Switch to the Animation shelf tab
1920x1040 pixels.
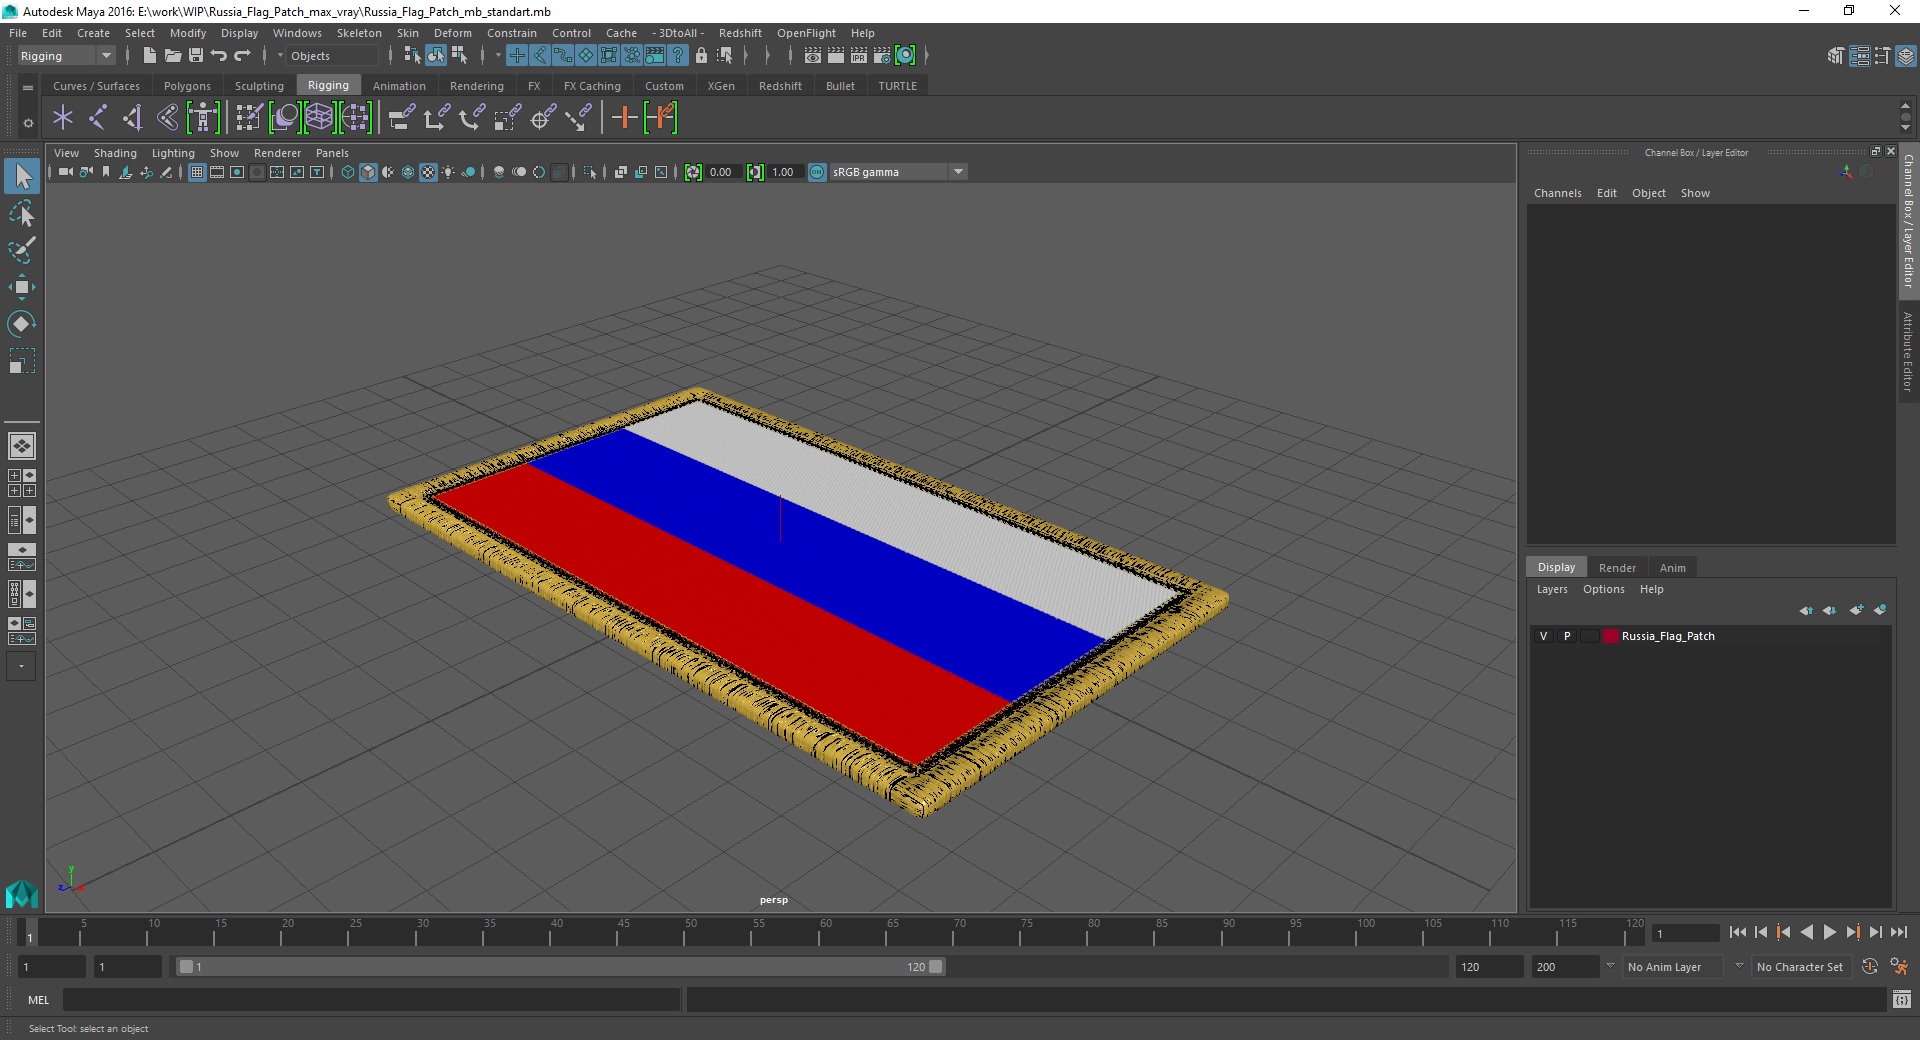pyautogui.click(x=399, y=86)
